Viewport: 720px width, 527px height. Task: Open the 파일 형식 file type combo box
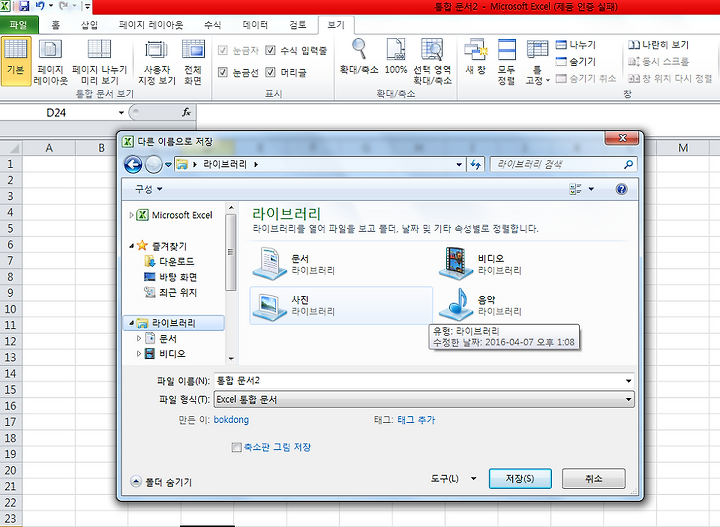424,399
